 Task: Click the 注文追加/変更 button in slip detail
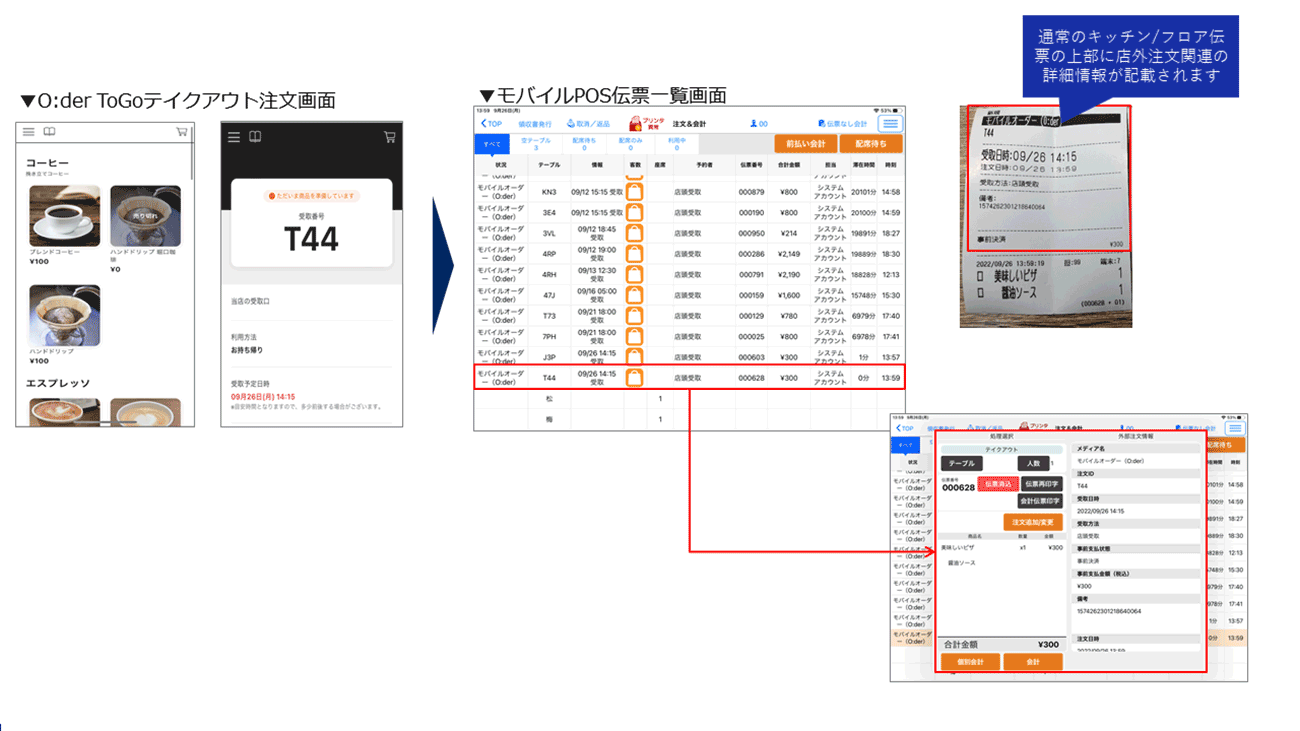pyautogui.click(x=1033, y=522)
